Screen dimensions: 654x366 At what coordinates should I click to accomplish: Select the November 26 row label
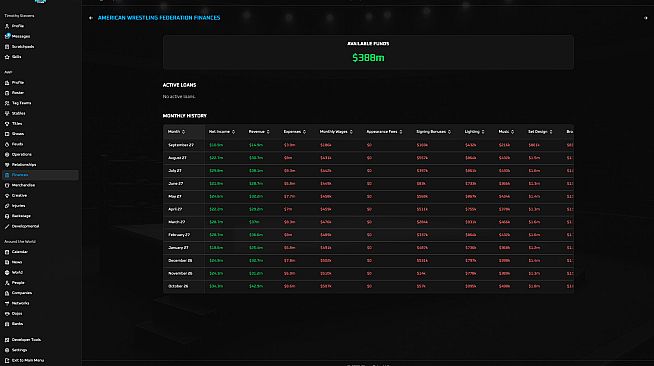click(180, 274)
